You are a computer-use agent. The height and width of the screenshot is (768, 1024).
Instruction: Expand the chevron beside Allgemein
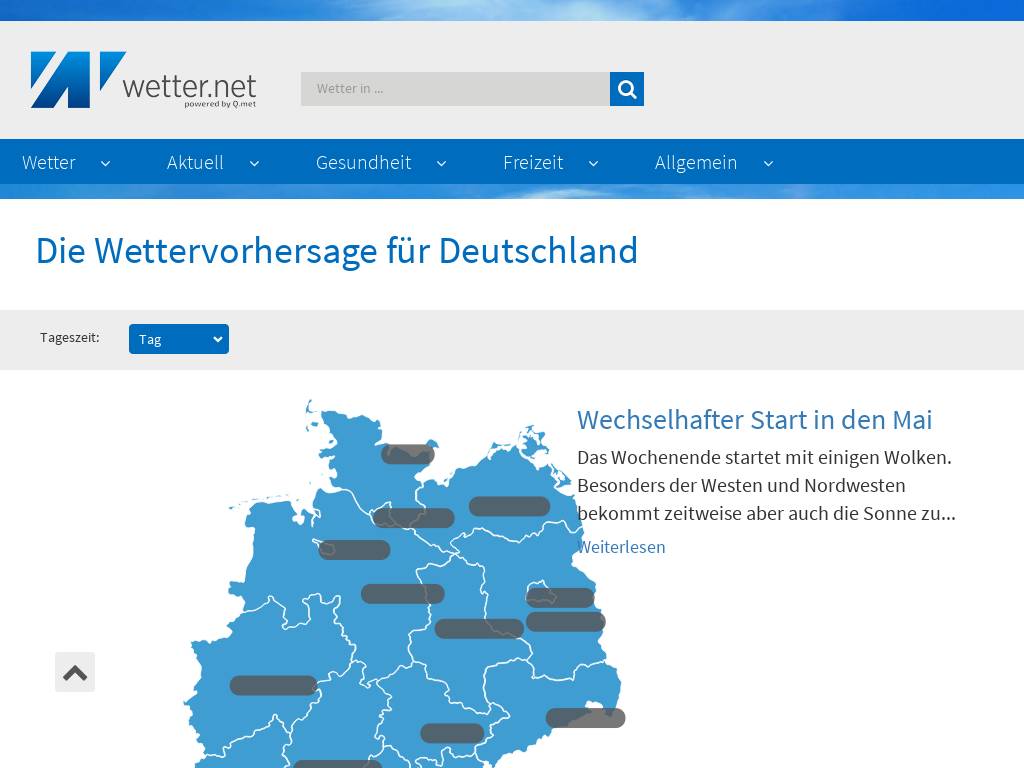[768, 163]
